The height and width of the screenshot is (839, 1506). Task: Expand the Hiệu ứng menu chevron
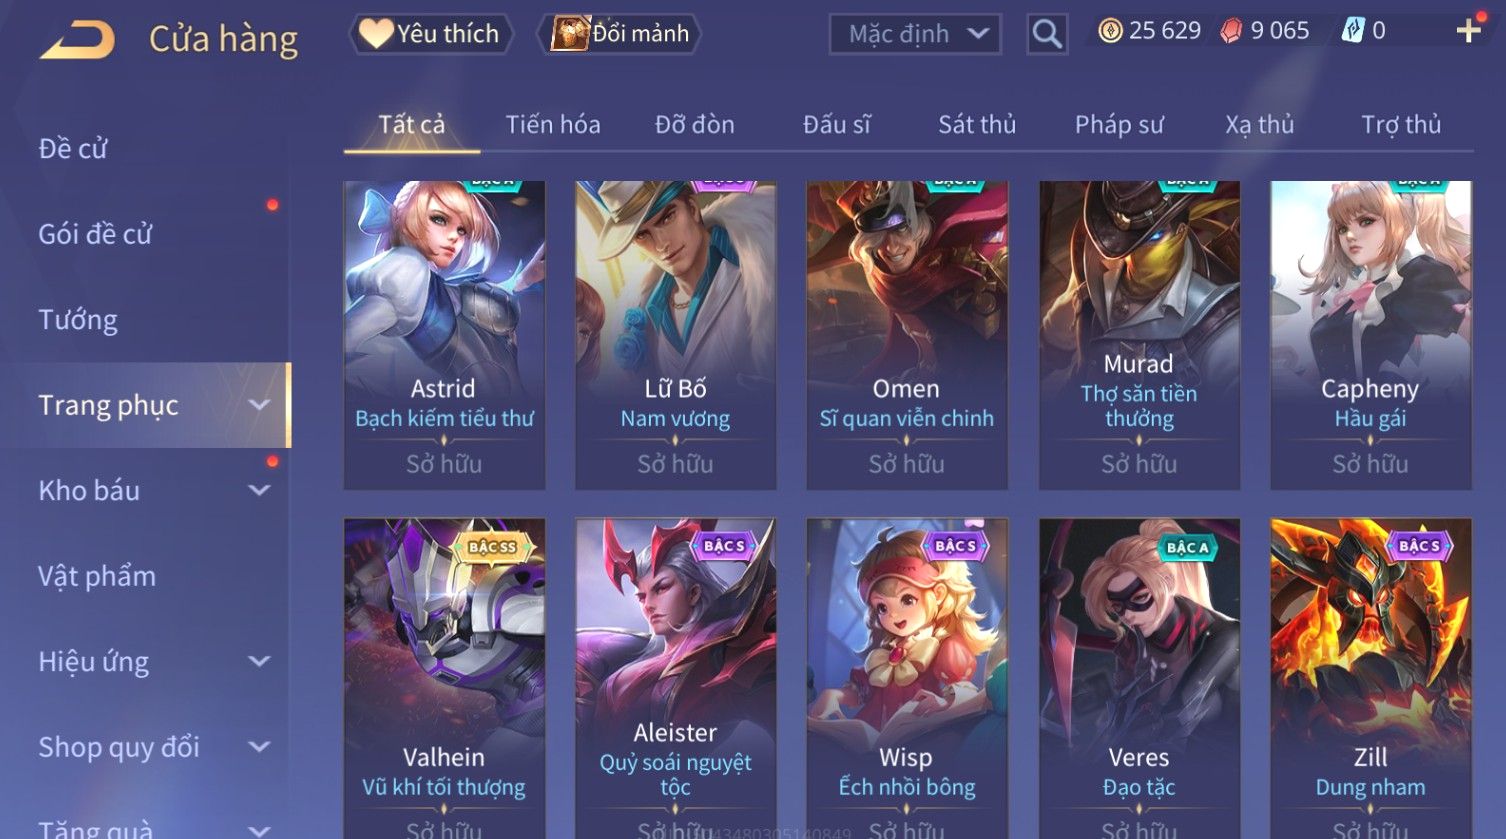coord(259,661)
